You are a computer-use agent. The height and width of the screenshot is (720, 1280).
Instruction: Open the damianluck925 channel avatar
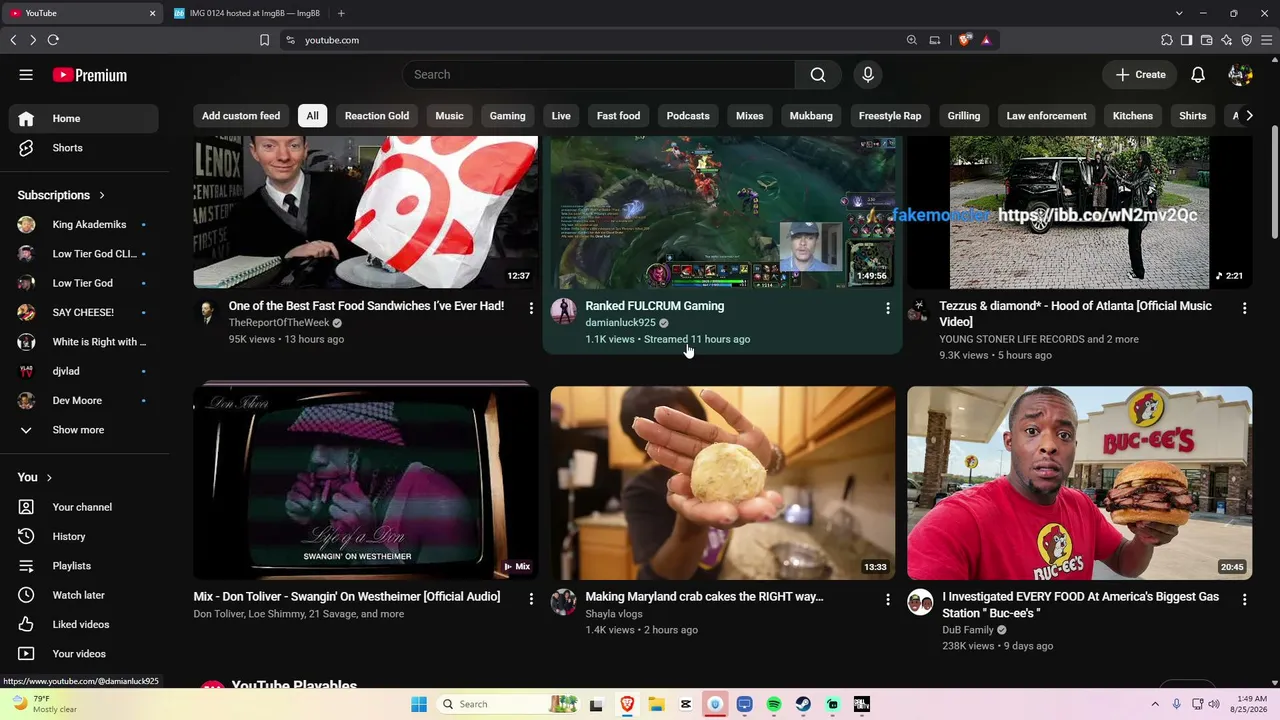(x=564, y=310)
